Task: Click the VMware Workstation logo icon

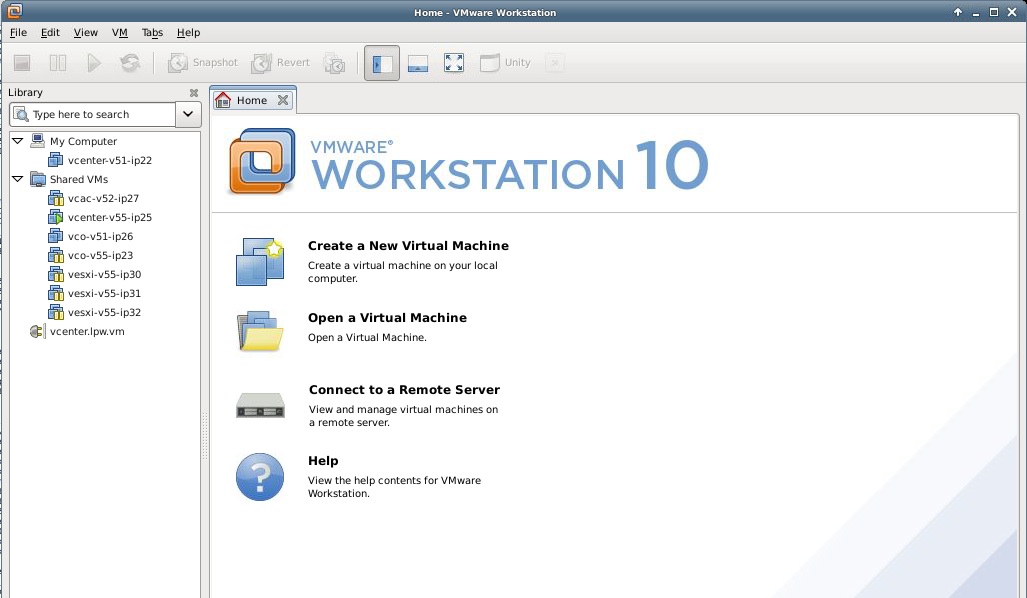Action: [262, 161]
